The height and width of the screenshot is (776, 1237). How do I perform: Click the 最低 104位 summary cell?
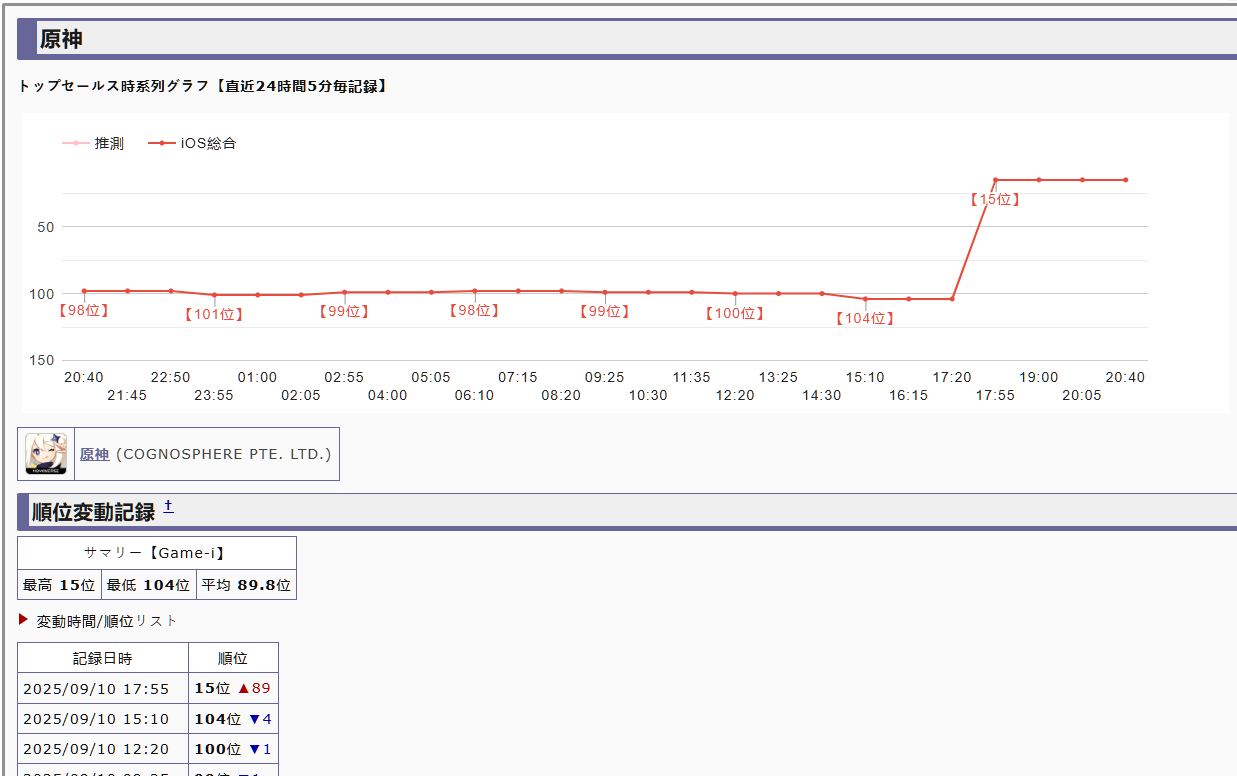[x=149, y=584]
